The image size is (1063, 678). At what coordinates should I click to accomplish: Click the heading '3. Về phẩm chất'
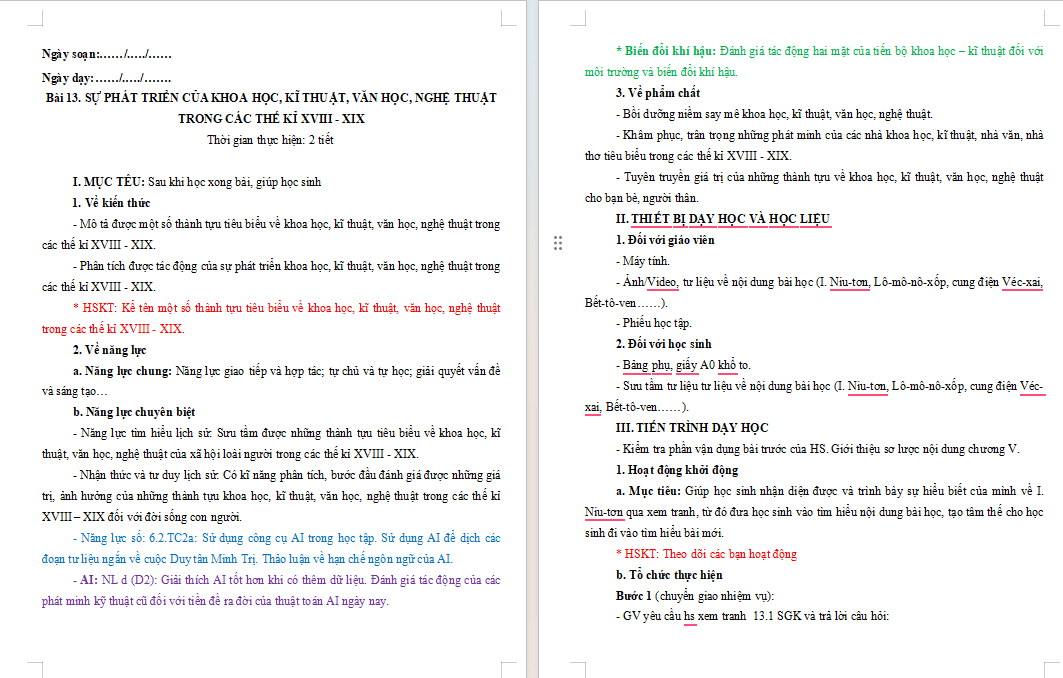click(658, 93)
